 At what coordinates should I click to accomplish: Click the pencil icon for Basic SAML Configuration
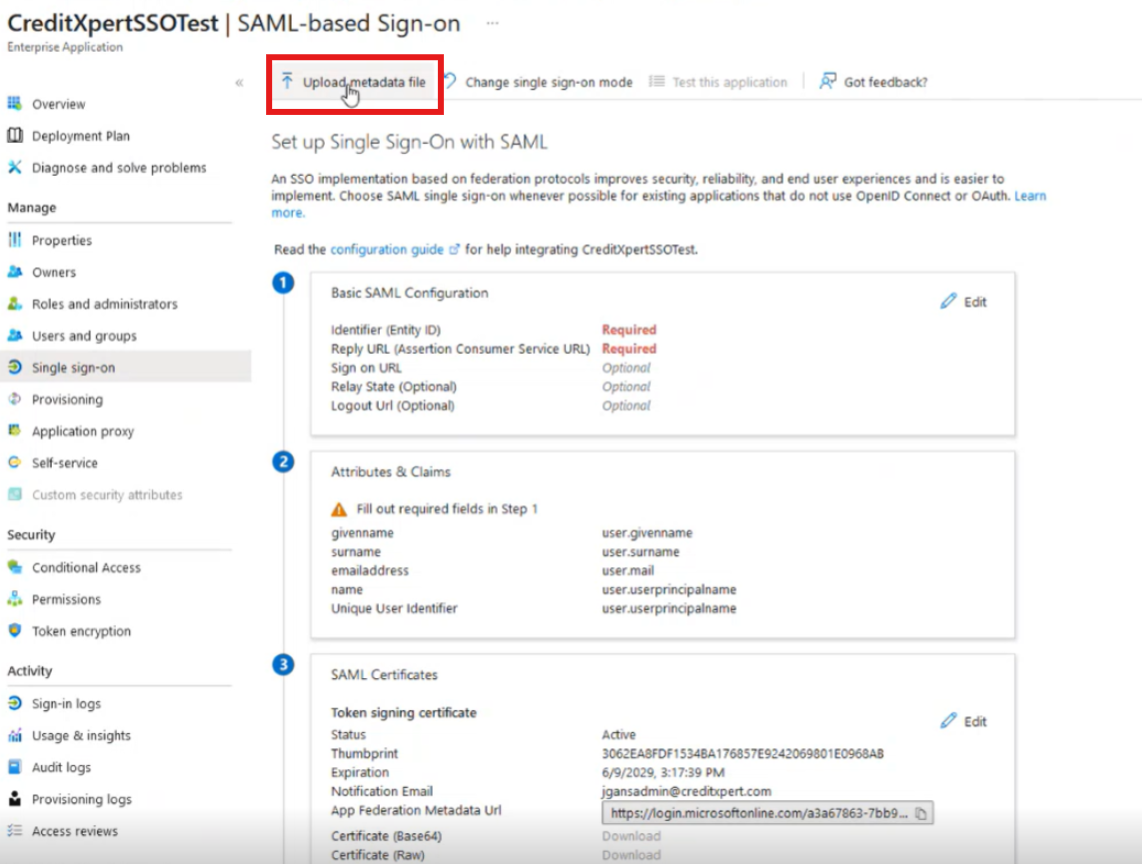point(948,301)
